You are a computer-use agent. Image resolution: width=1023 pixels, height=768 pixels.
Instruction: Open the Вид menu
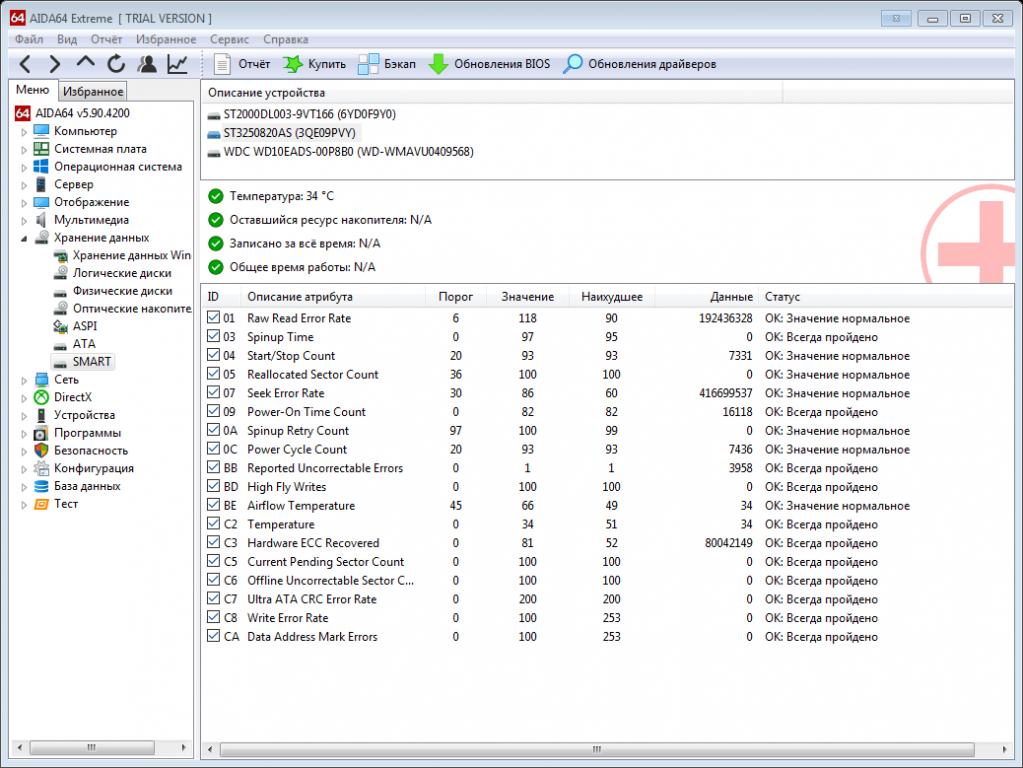tap(67, 39)
